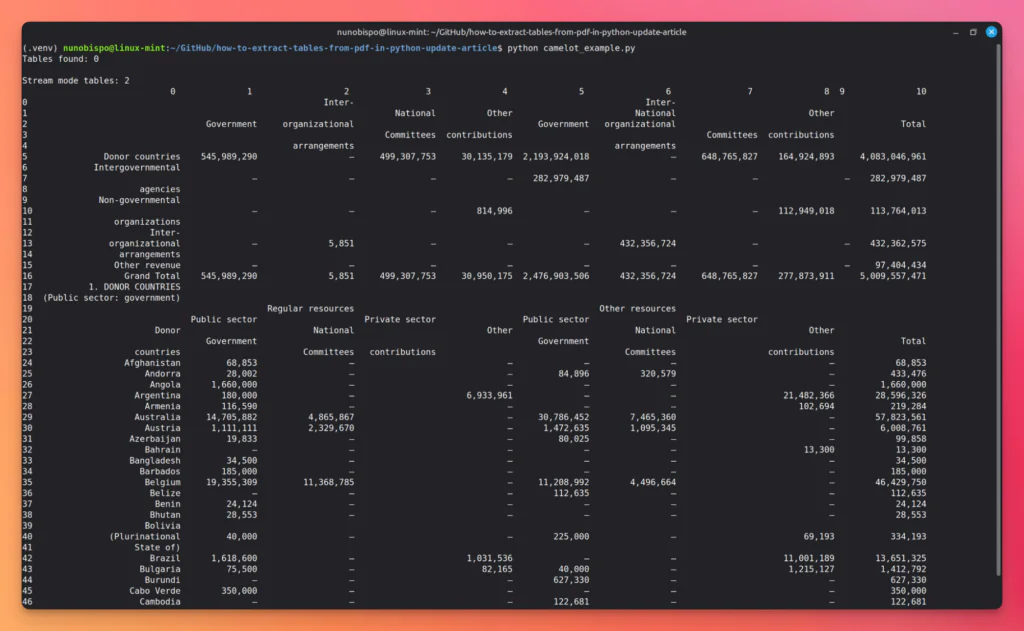
Task: Click the Argentina value 21,482,366
Action: coord(808,395)
